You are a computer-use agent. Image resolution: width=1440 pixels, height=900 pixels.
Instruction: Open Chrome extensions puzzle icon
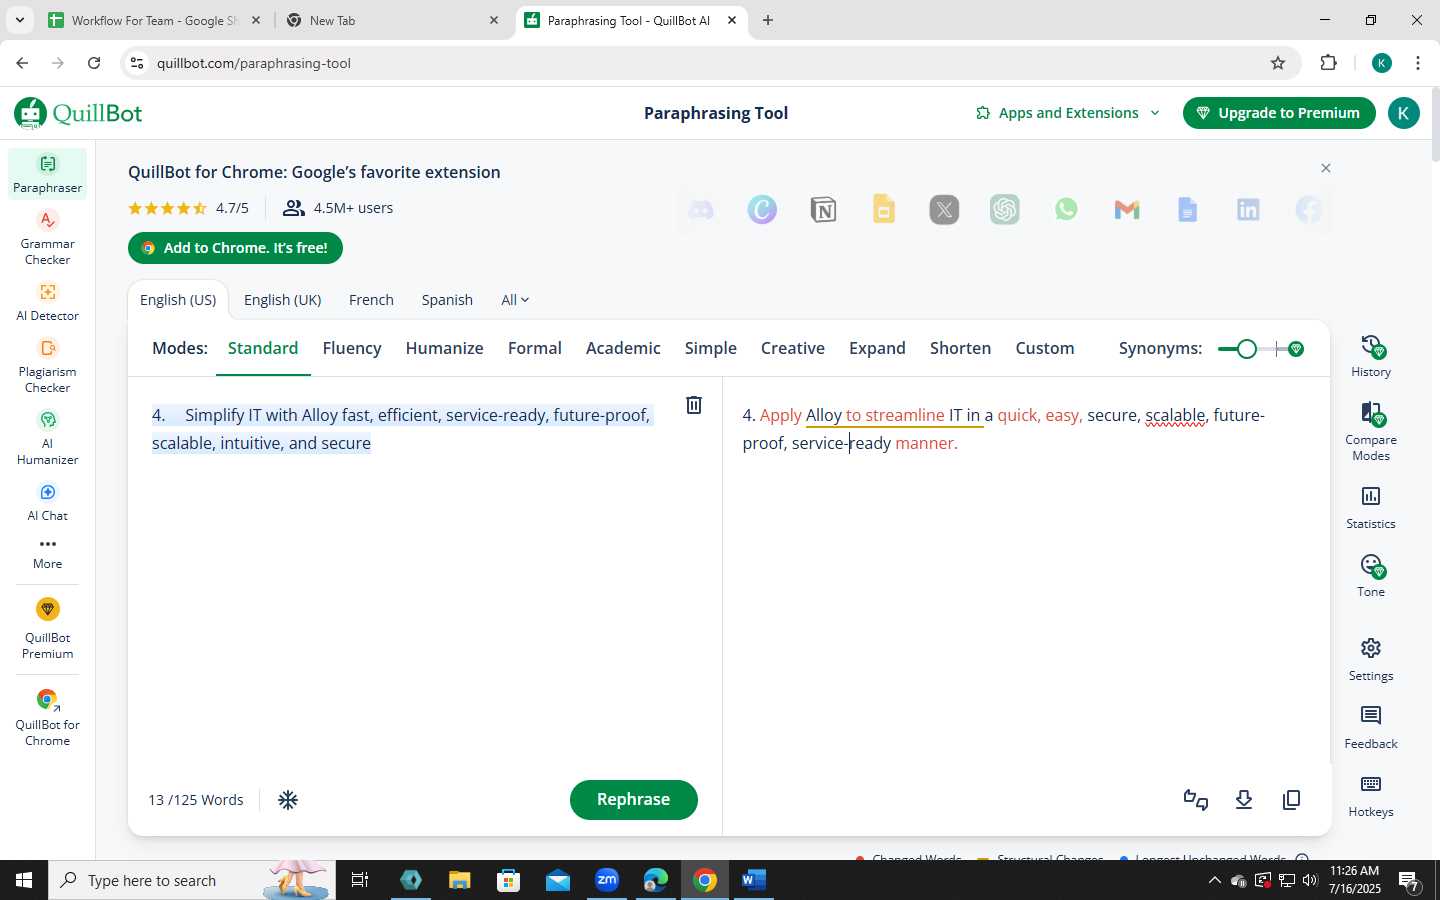pyautogui.click(x=1328, y=63)
